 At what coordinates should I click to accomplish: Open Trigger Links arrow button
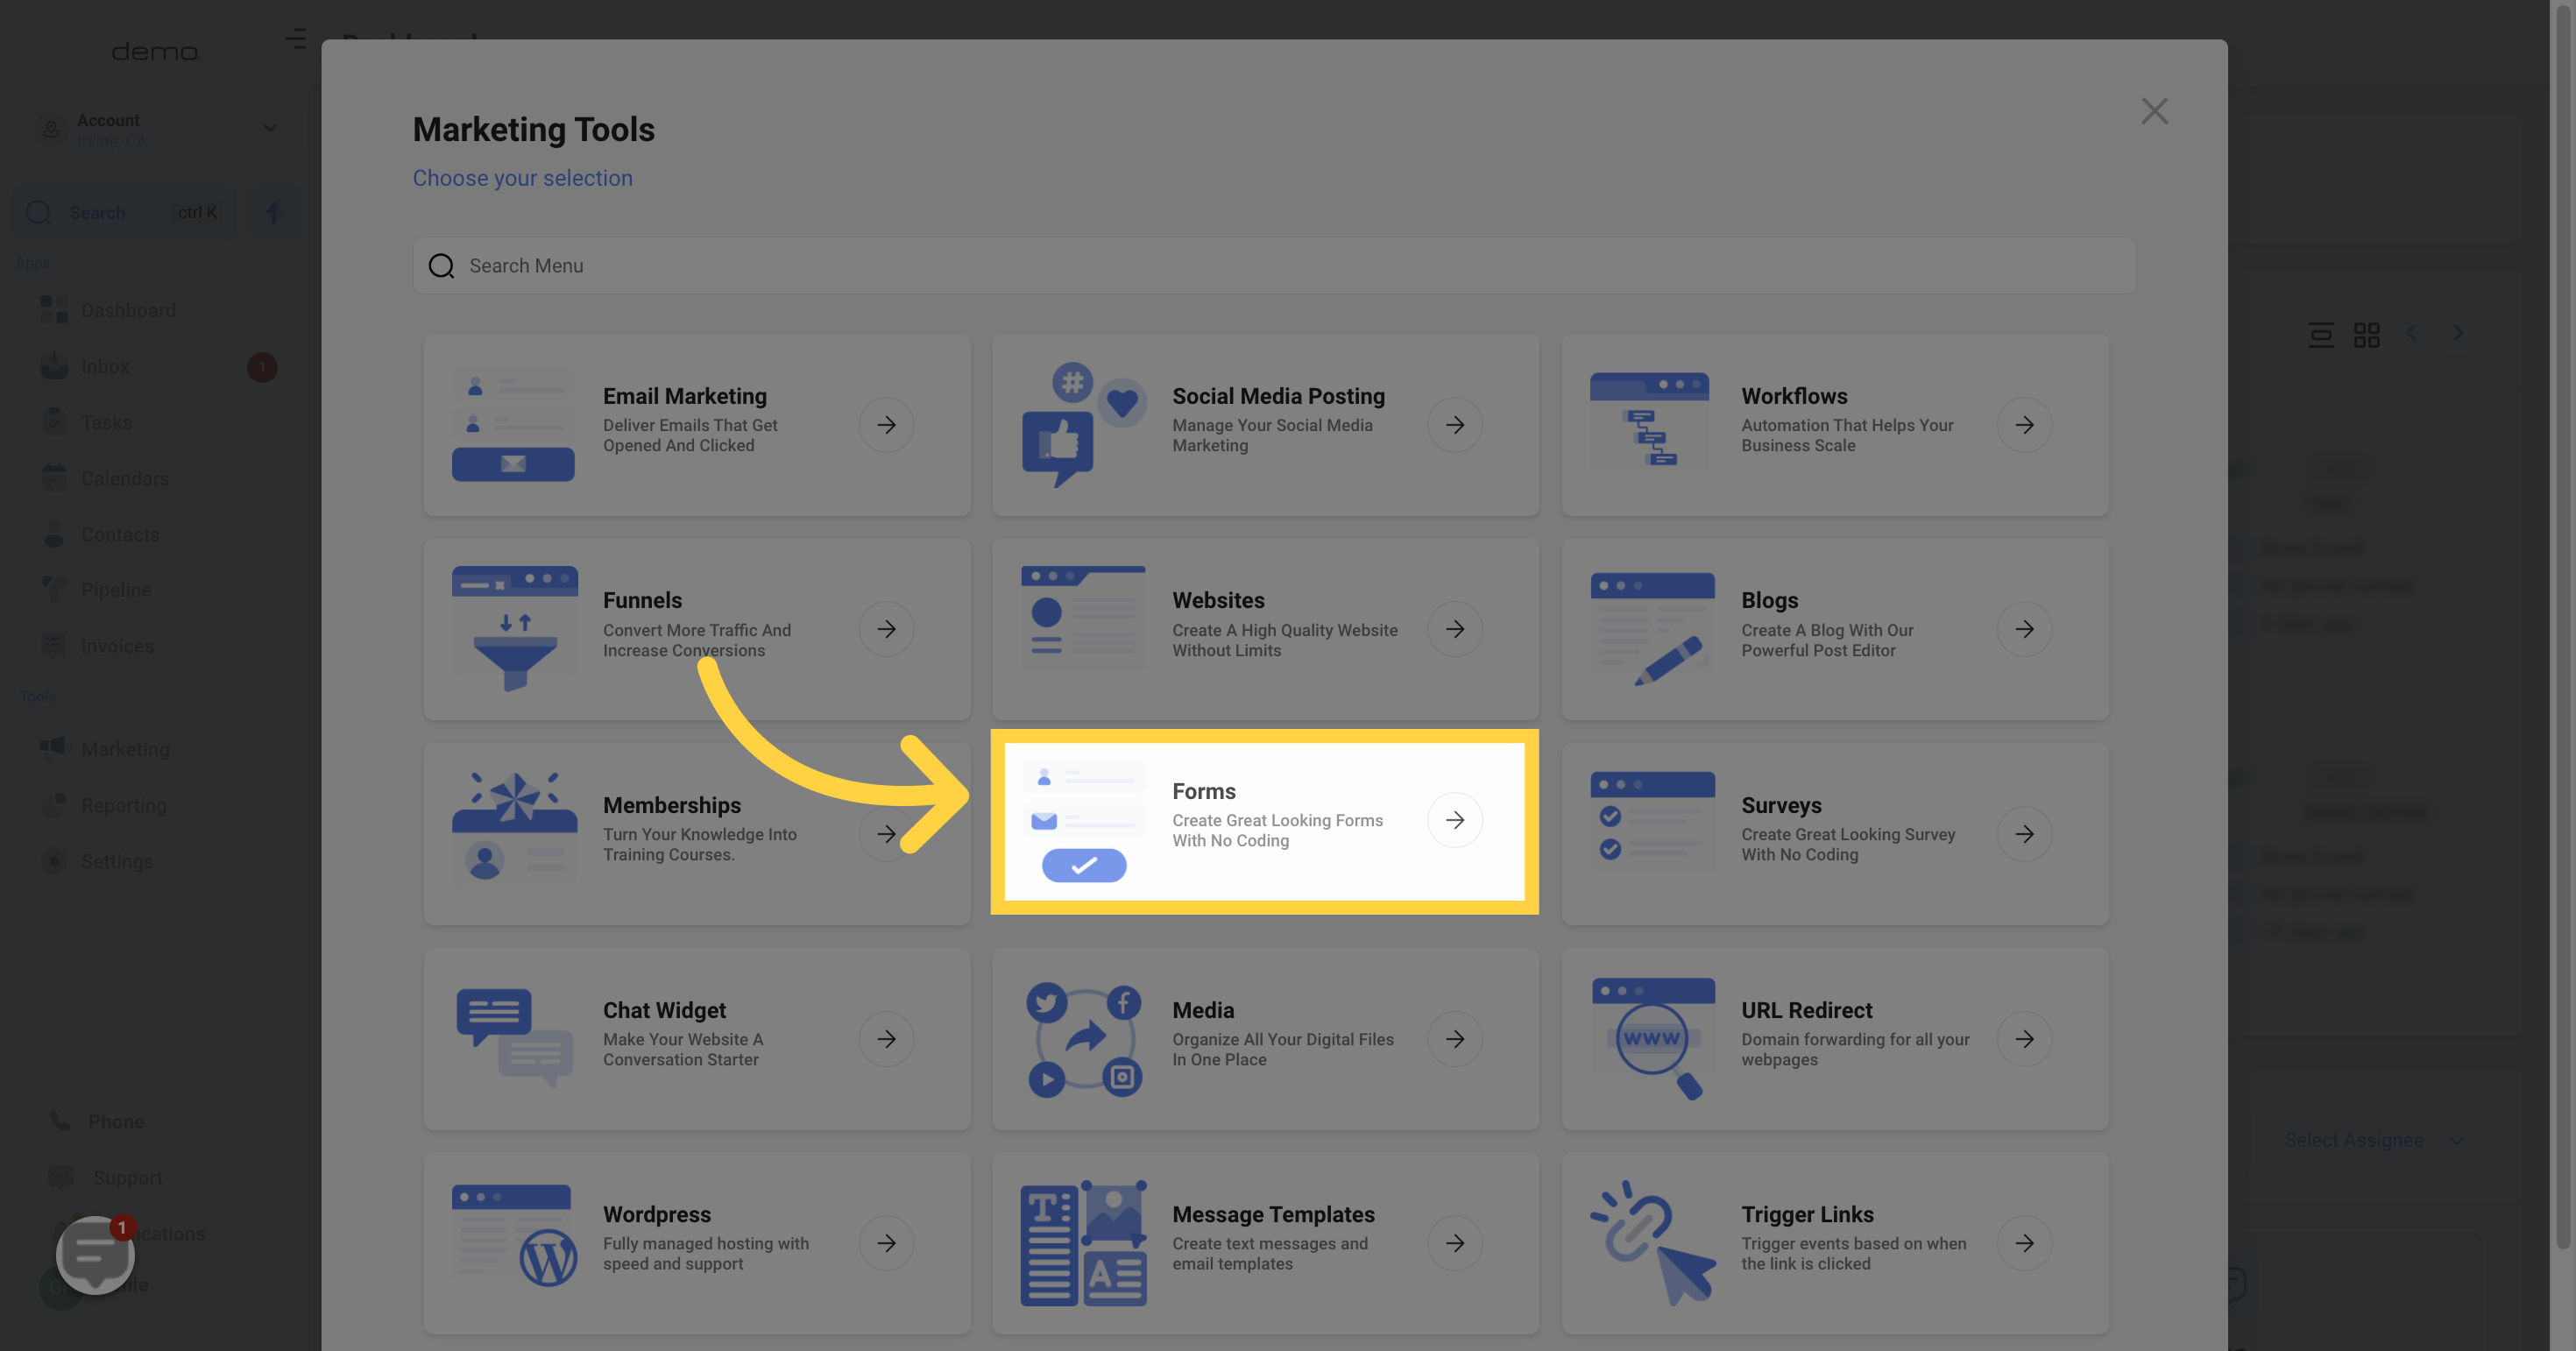pos(2024,1243)
